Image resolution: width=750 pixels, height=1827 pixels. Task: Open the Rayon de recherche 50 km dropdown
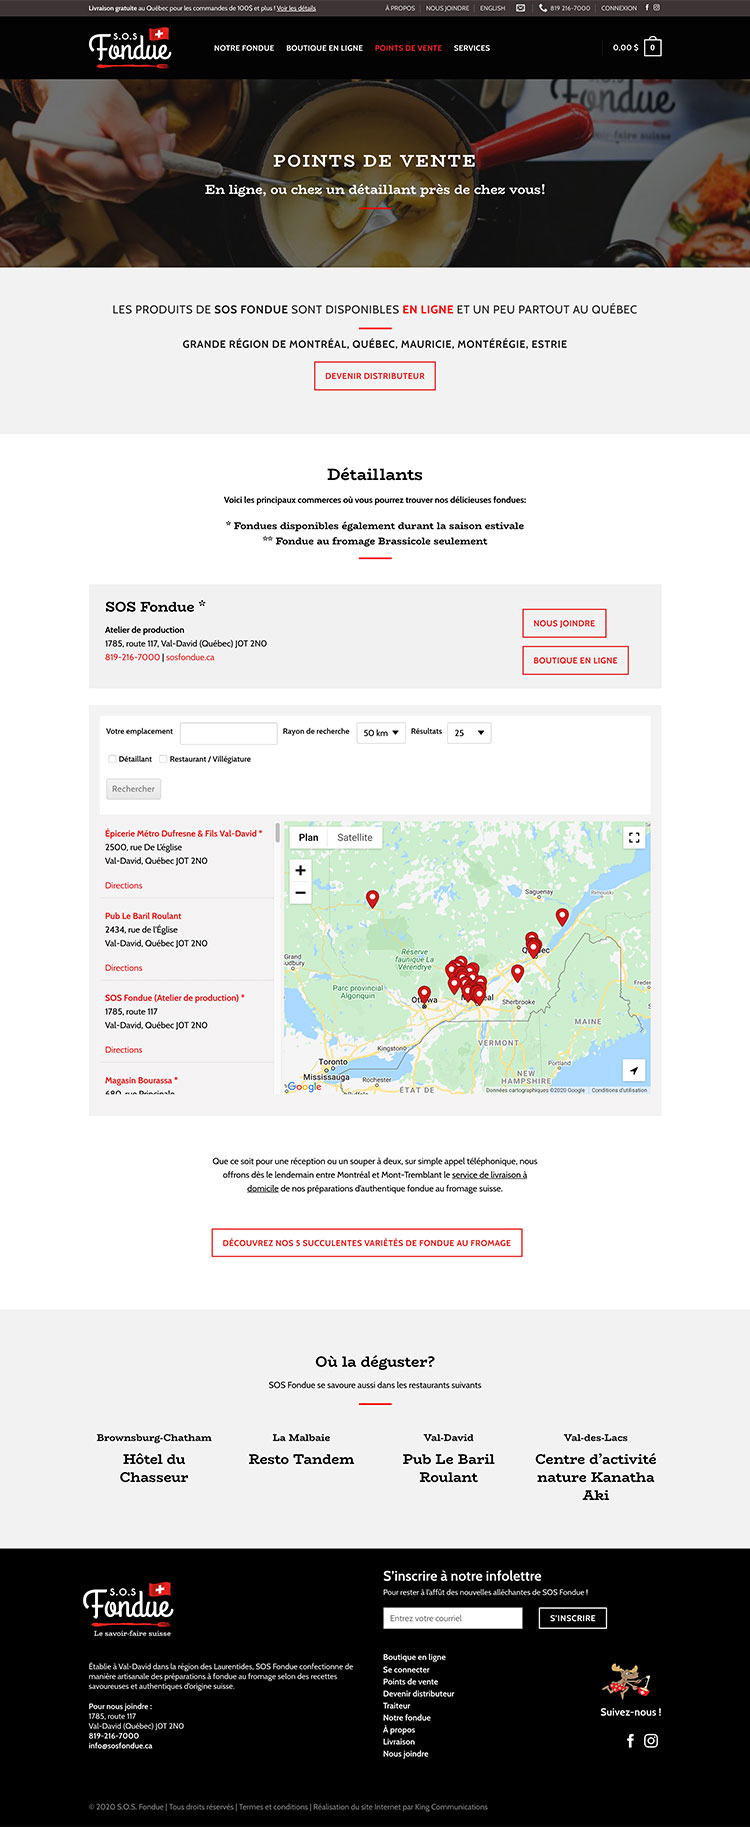pos(381,733)
